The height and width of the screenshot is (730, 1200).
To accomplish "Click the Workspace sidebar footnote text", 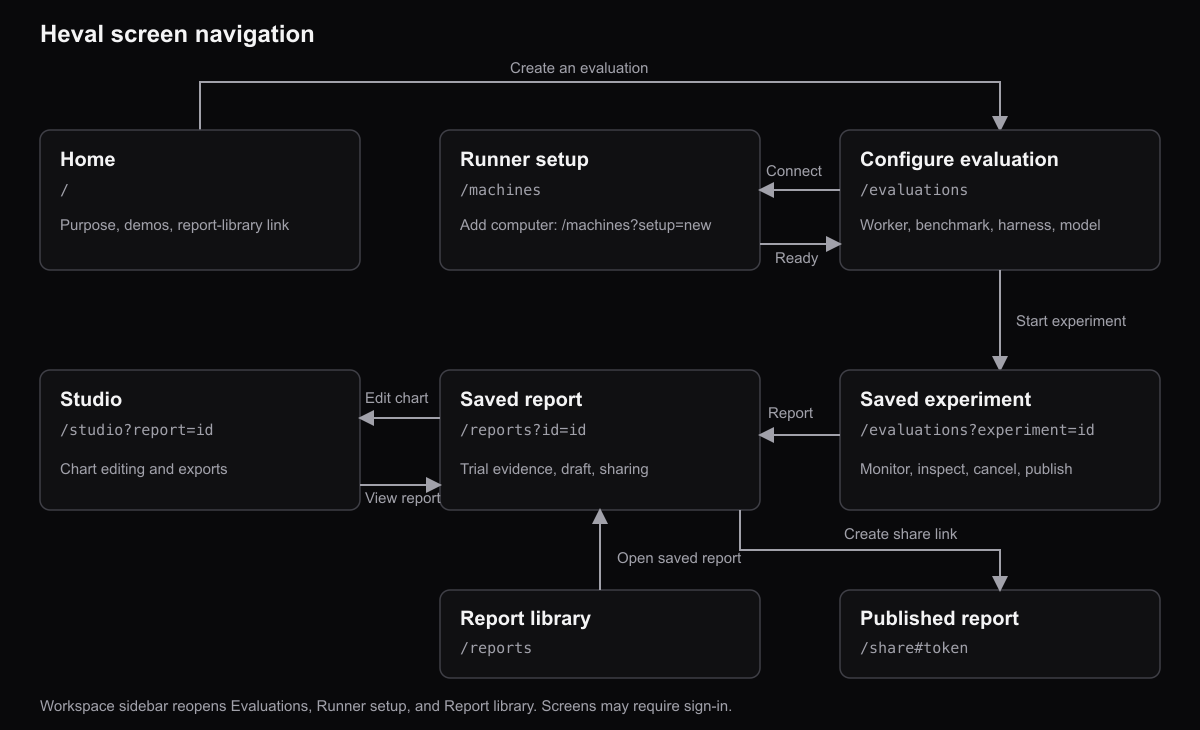I will click(x=386, y=706).
